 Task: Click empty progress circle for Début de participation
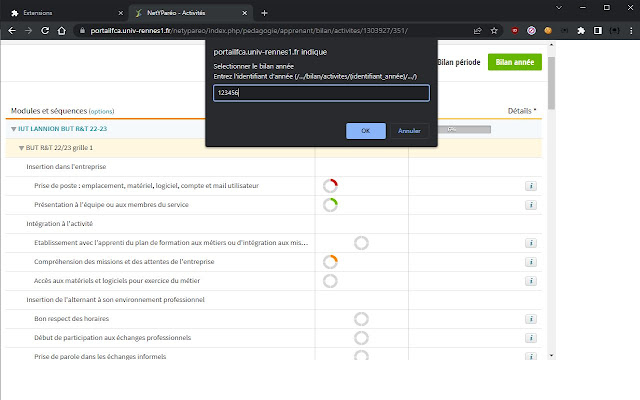pyautogui.click(x=361, y=338)
